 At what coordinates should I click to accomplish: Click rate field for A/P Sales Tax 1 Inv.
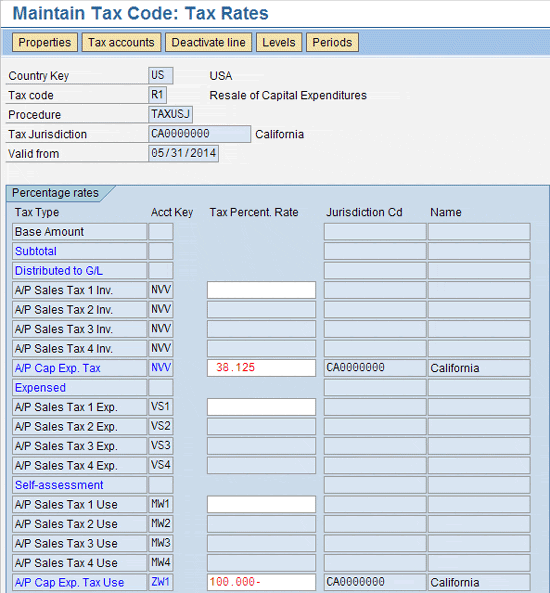tap(261, 290)
